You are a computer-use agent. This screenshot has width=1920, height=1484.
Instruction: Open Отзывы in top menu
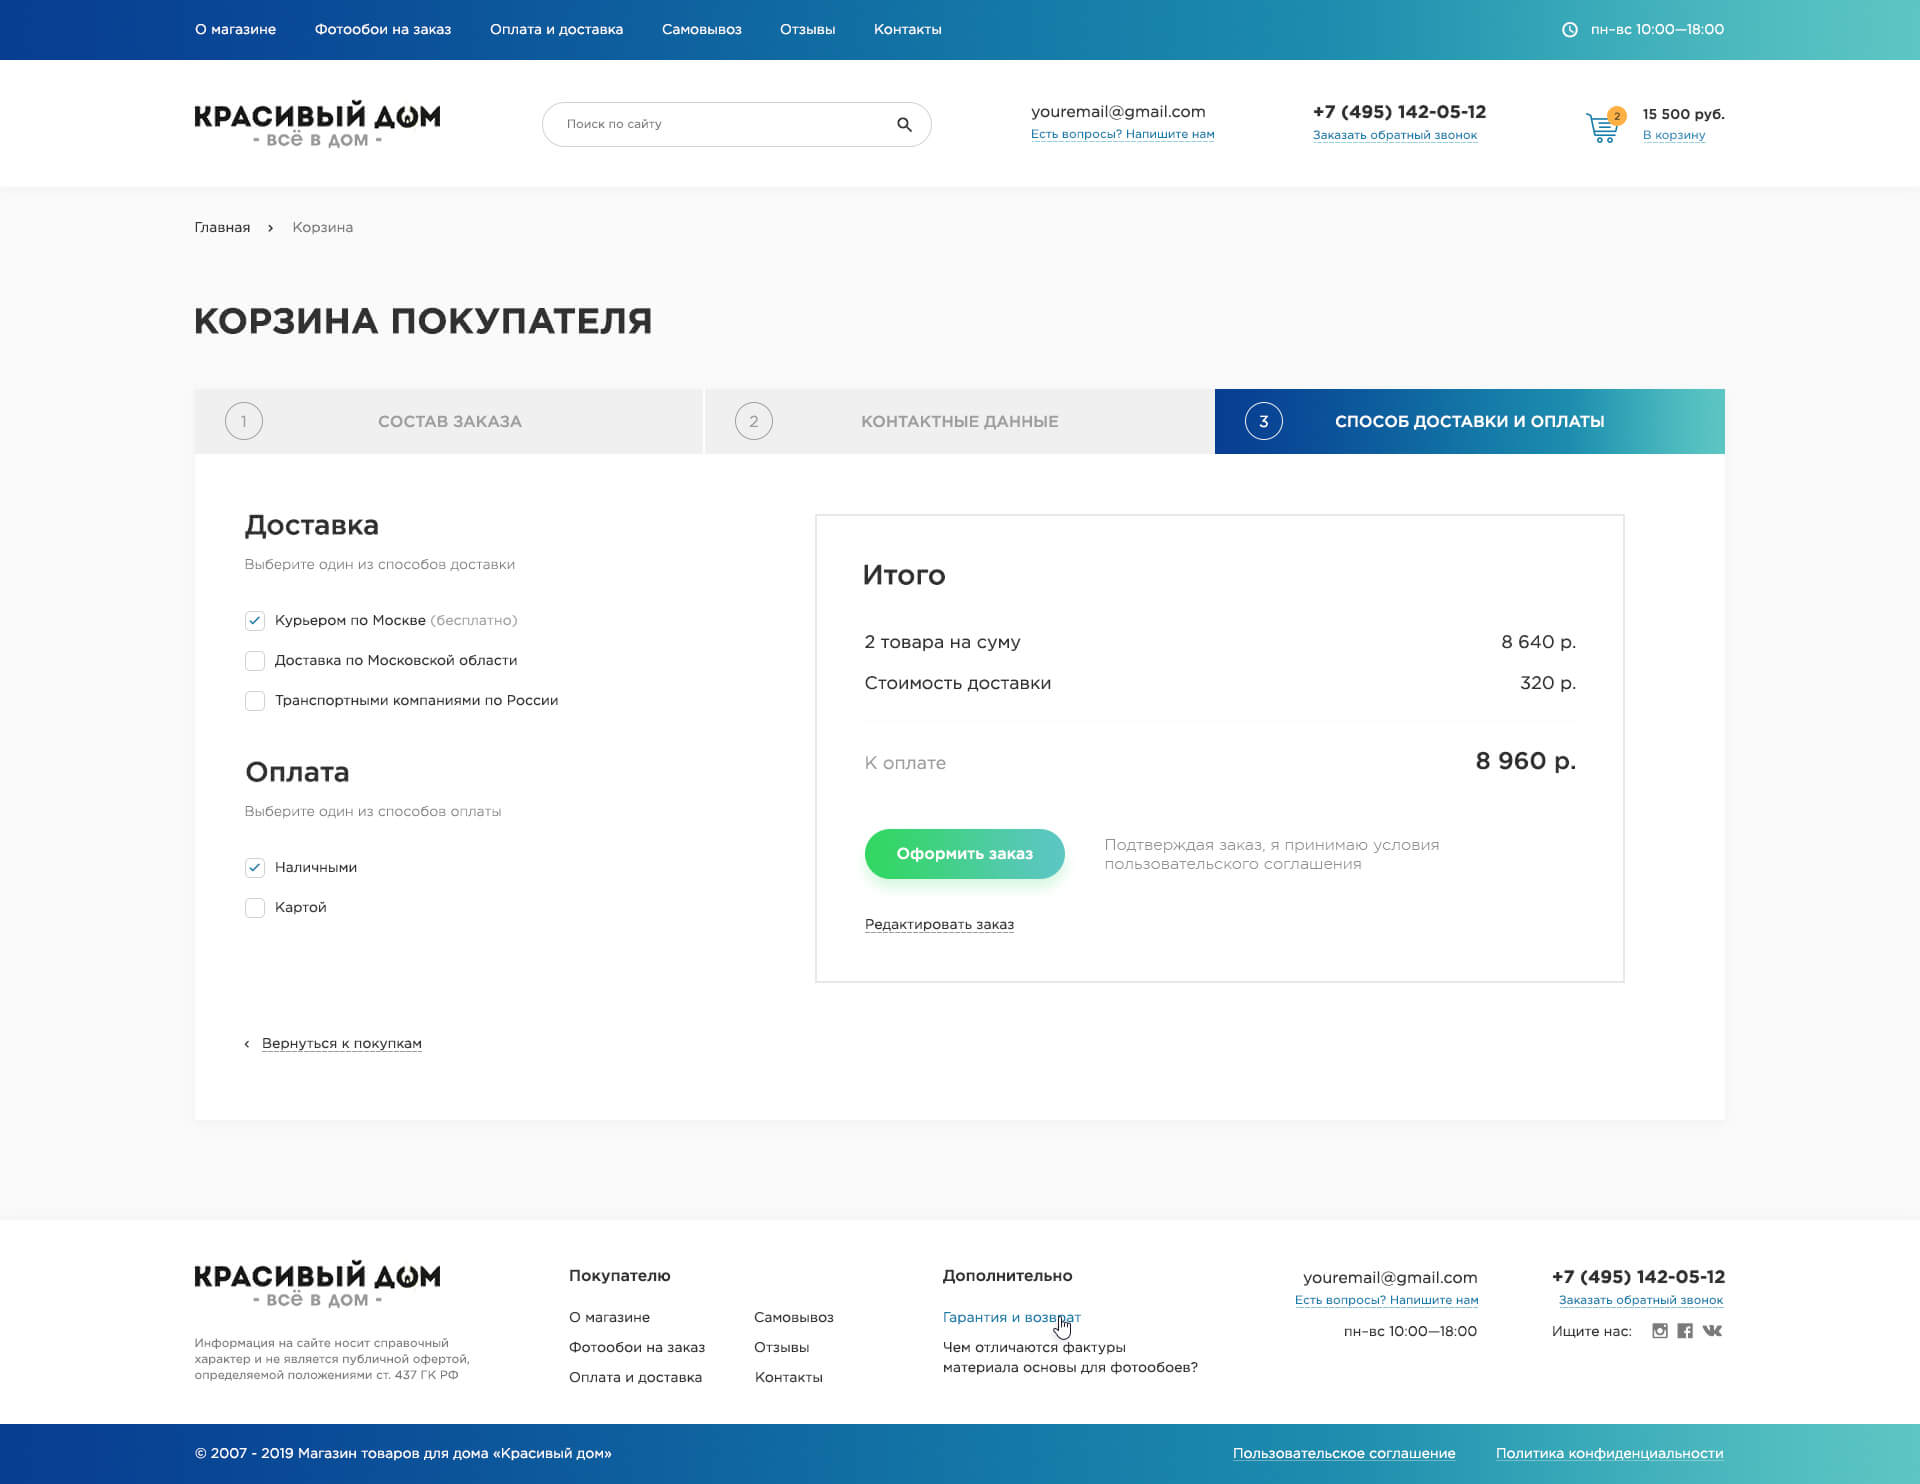(807, 30)
